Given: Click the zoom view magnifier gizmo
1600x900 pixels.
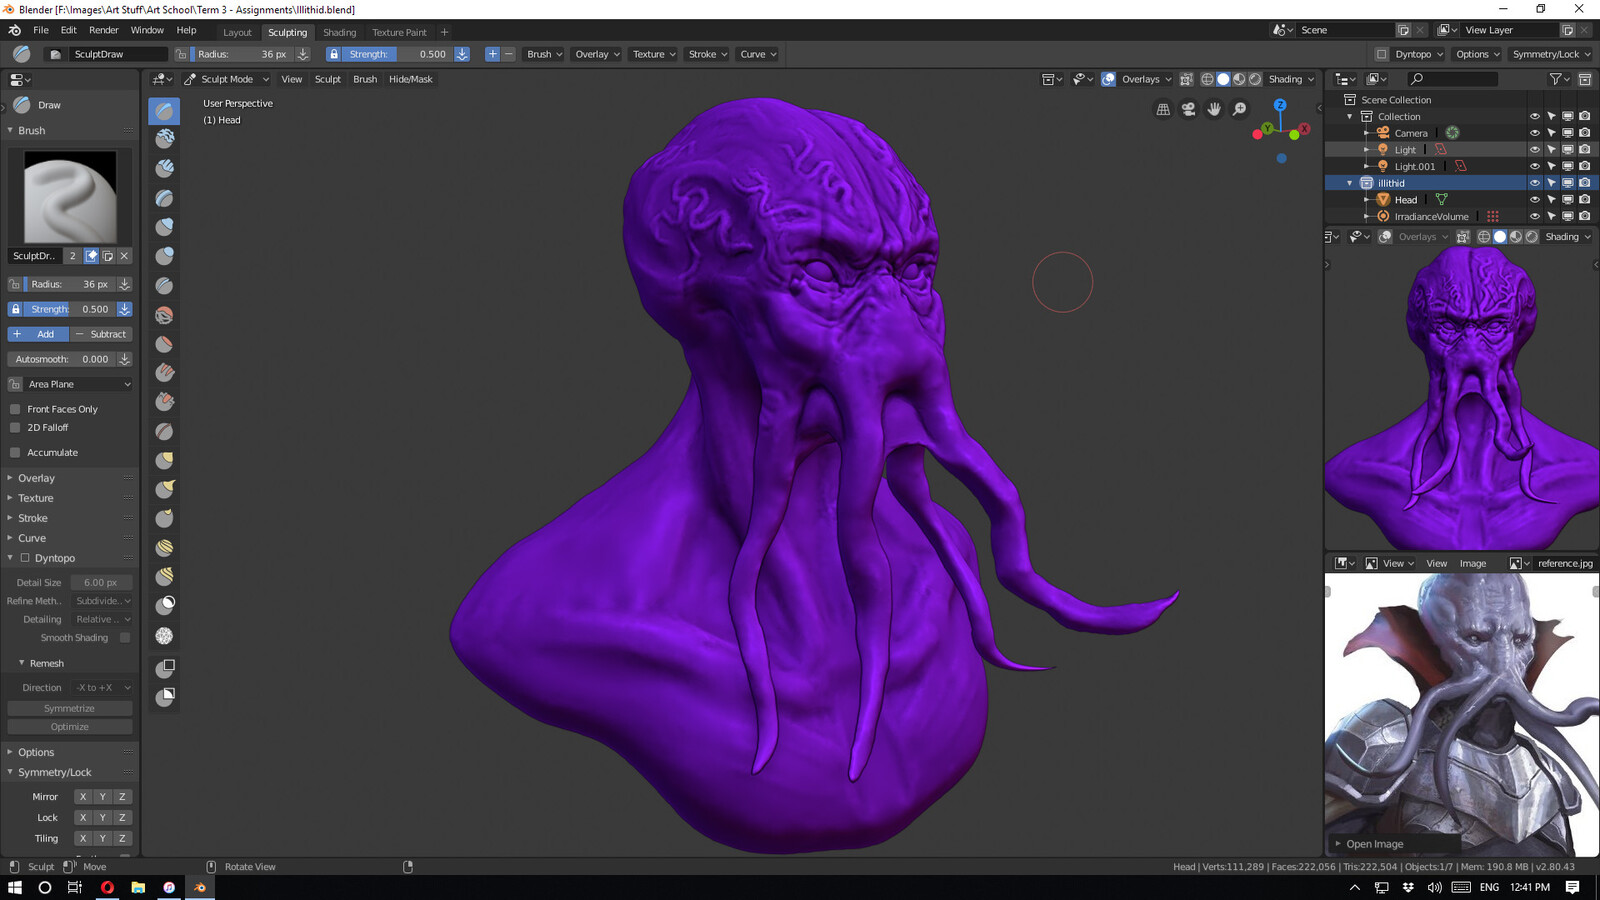Looking at the screenshot, I should coord(1240,109).
